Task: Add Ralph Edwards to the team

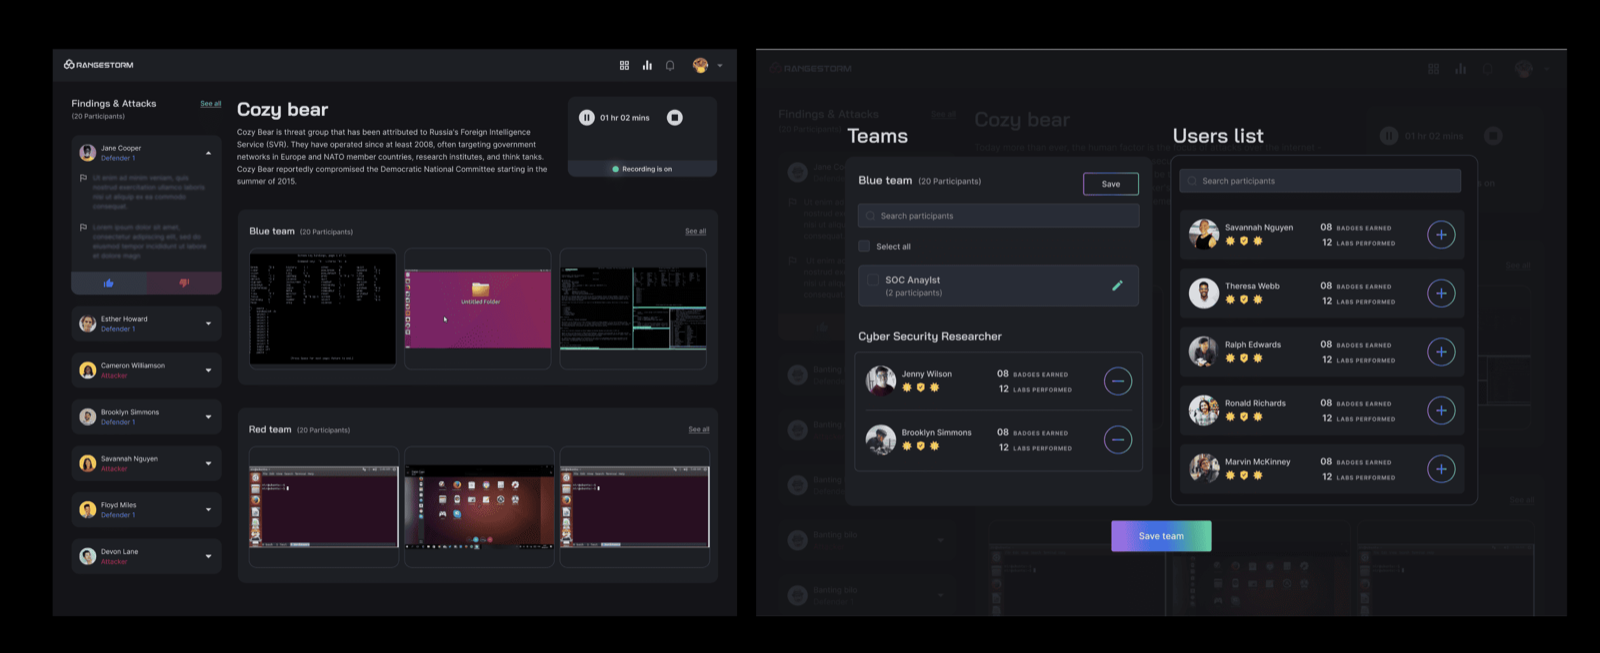Action: point(1441,352)
